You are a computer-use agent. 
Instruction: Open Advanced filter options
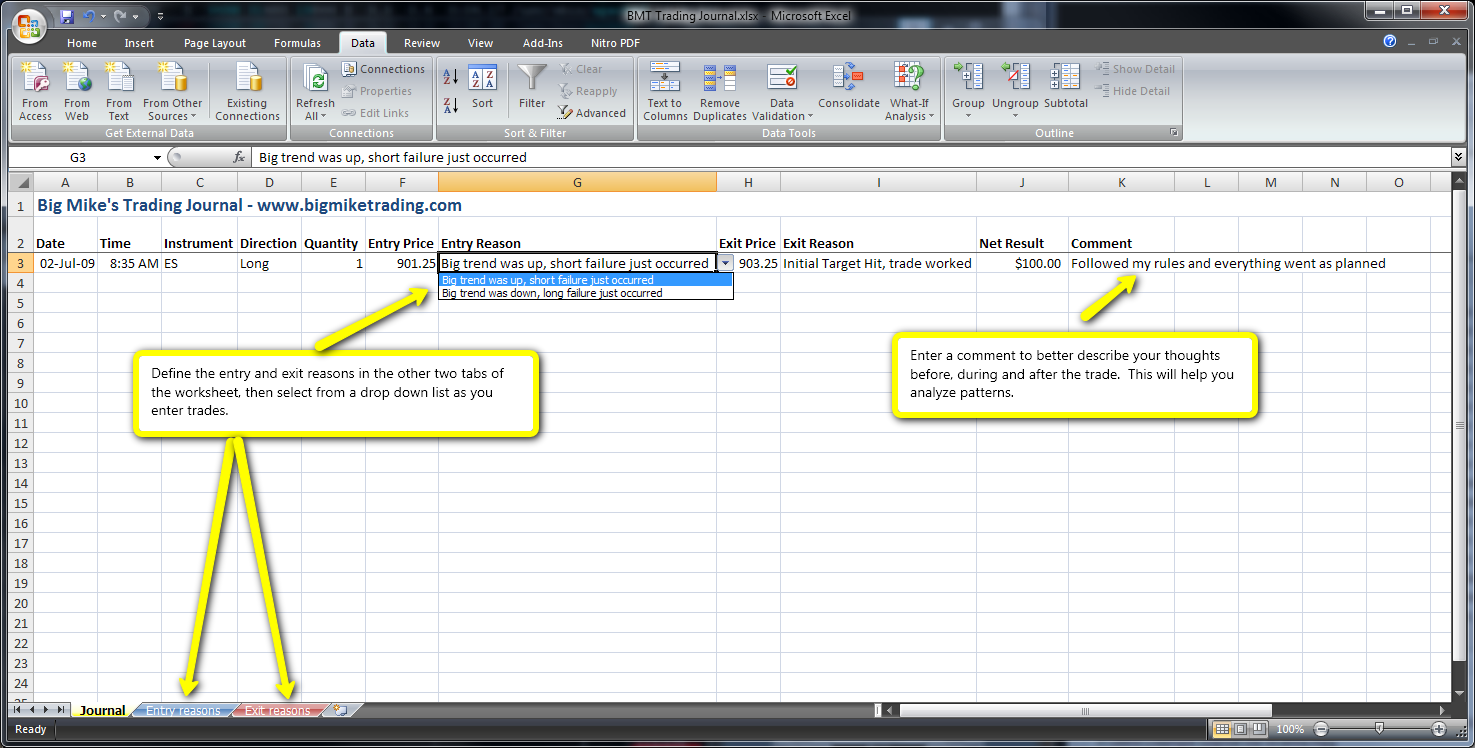click(x=592, y=113)
